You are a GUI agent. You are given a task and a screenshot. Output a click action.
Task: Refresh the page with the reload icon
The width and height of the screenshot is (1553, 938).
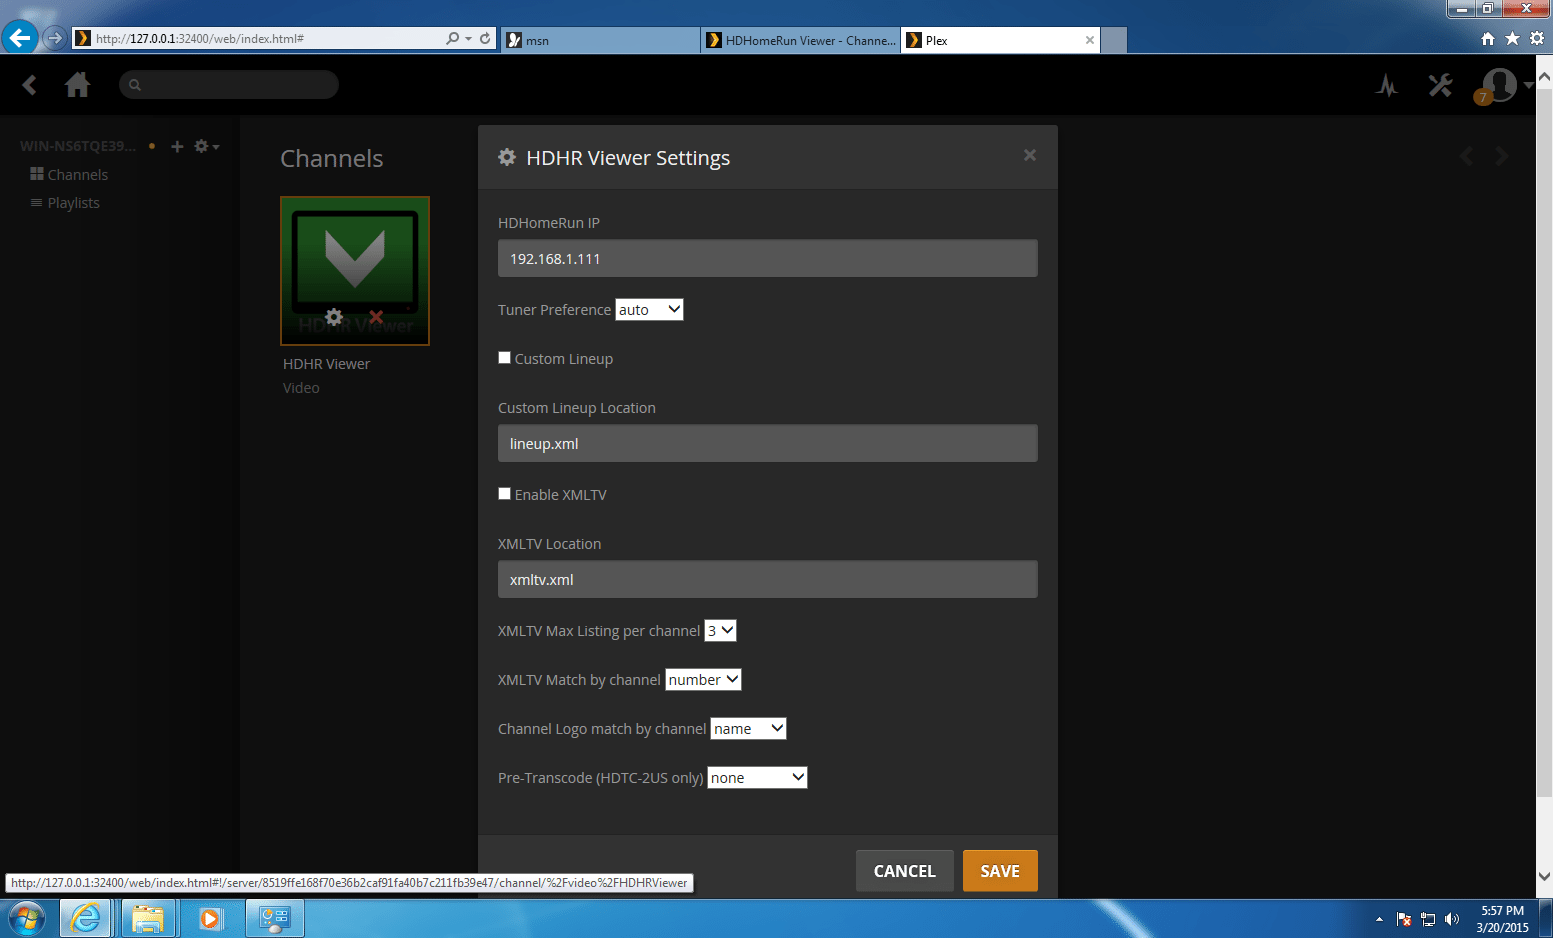point(485,38)
